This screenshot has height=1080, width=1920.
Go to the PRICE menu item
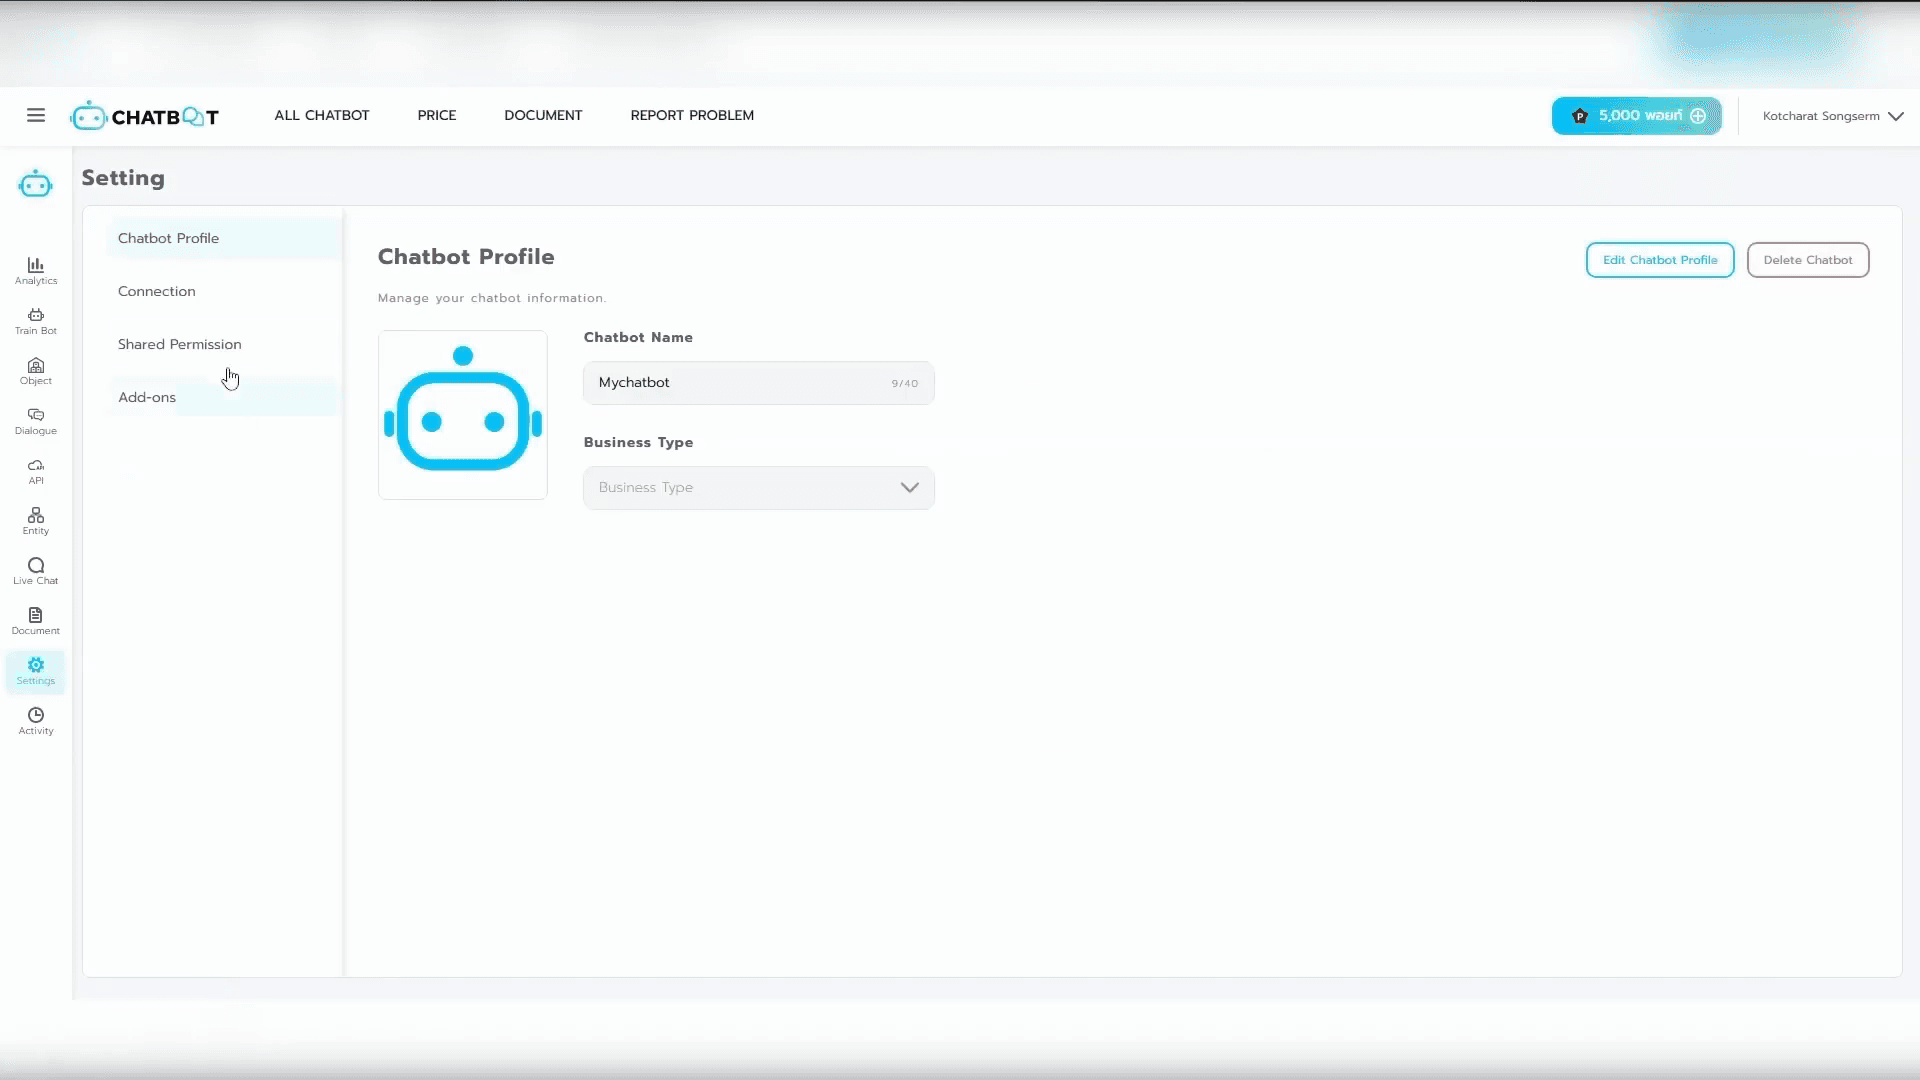click(x=437, y=115)
